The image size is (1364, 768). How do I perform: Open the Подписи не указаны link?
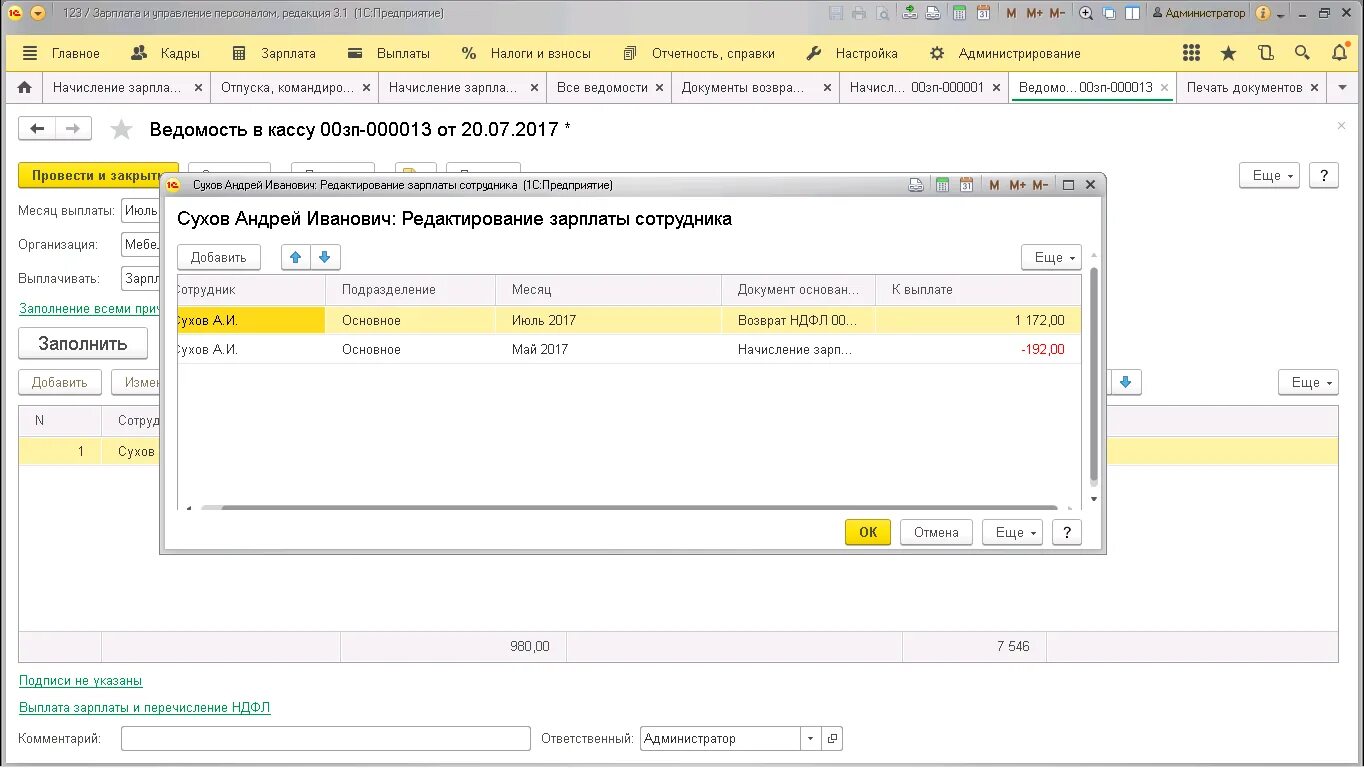(81, 680)
